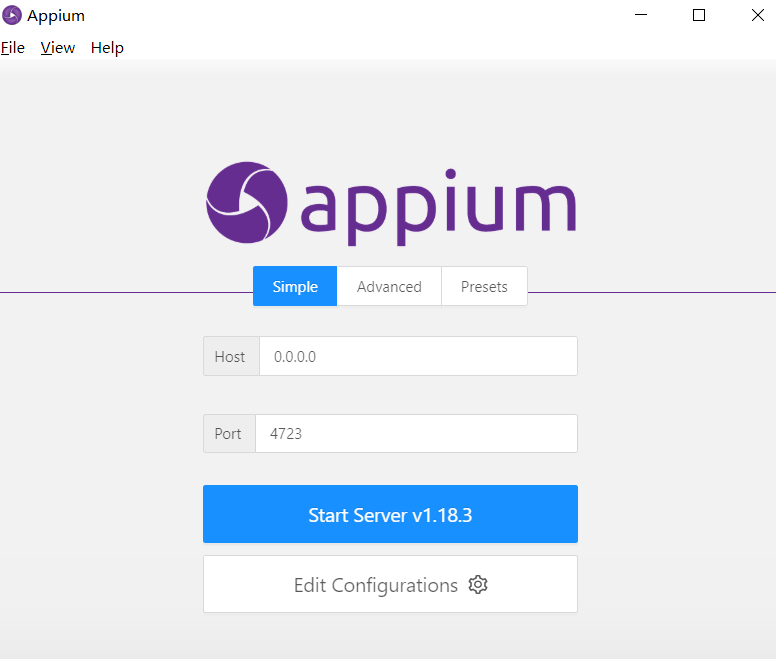Switch to the Presets tab
The height and width of the screenshot is (659, 776).
484,286
